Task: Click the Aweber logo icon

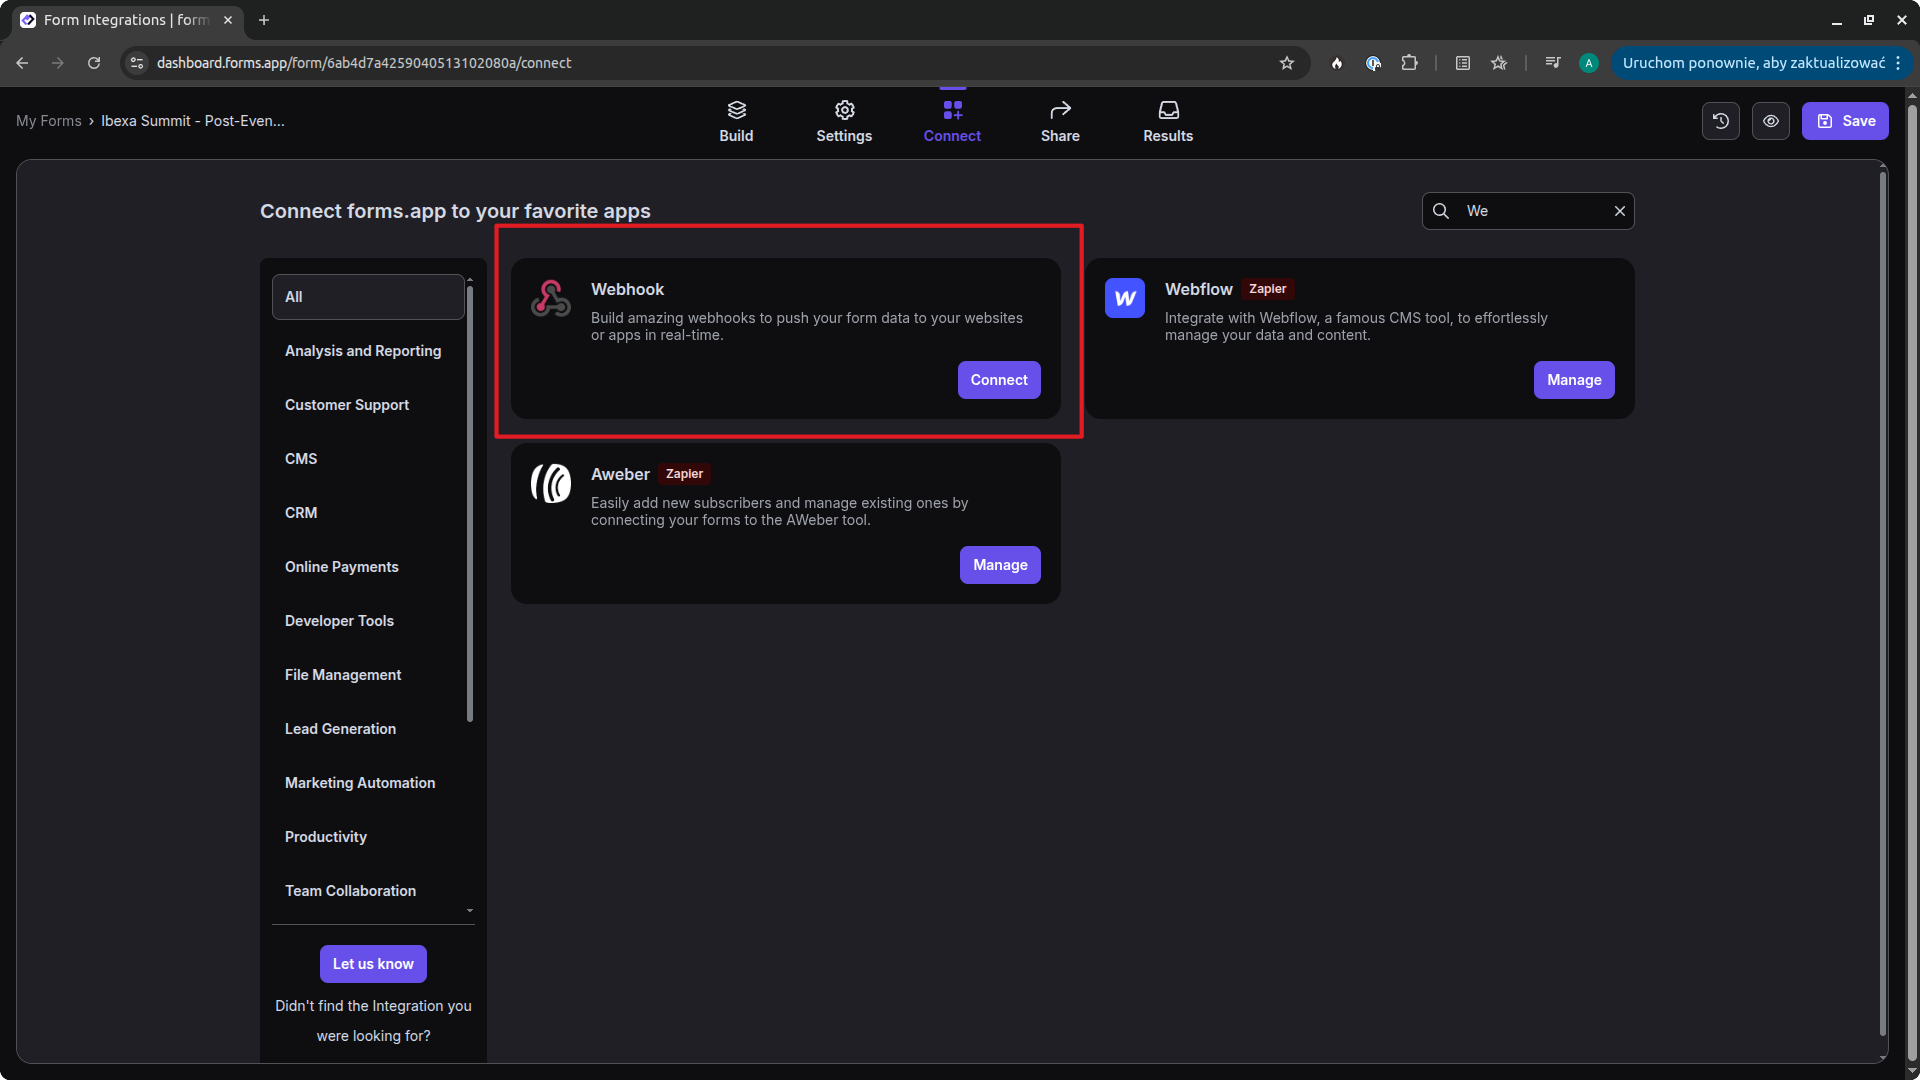Action: tap(551, 483)
